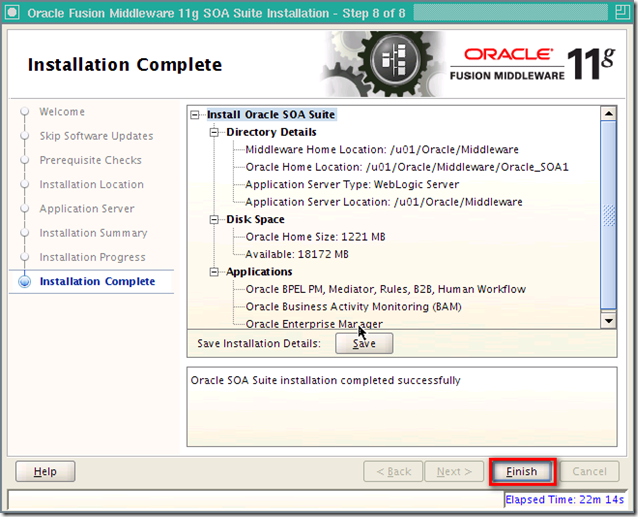This screenshot has width=638, height=517.
Task: Click the Oracle Fusion Middleware 11g logo
Action: tap(533, 64)
